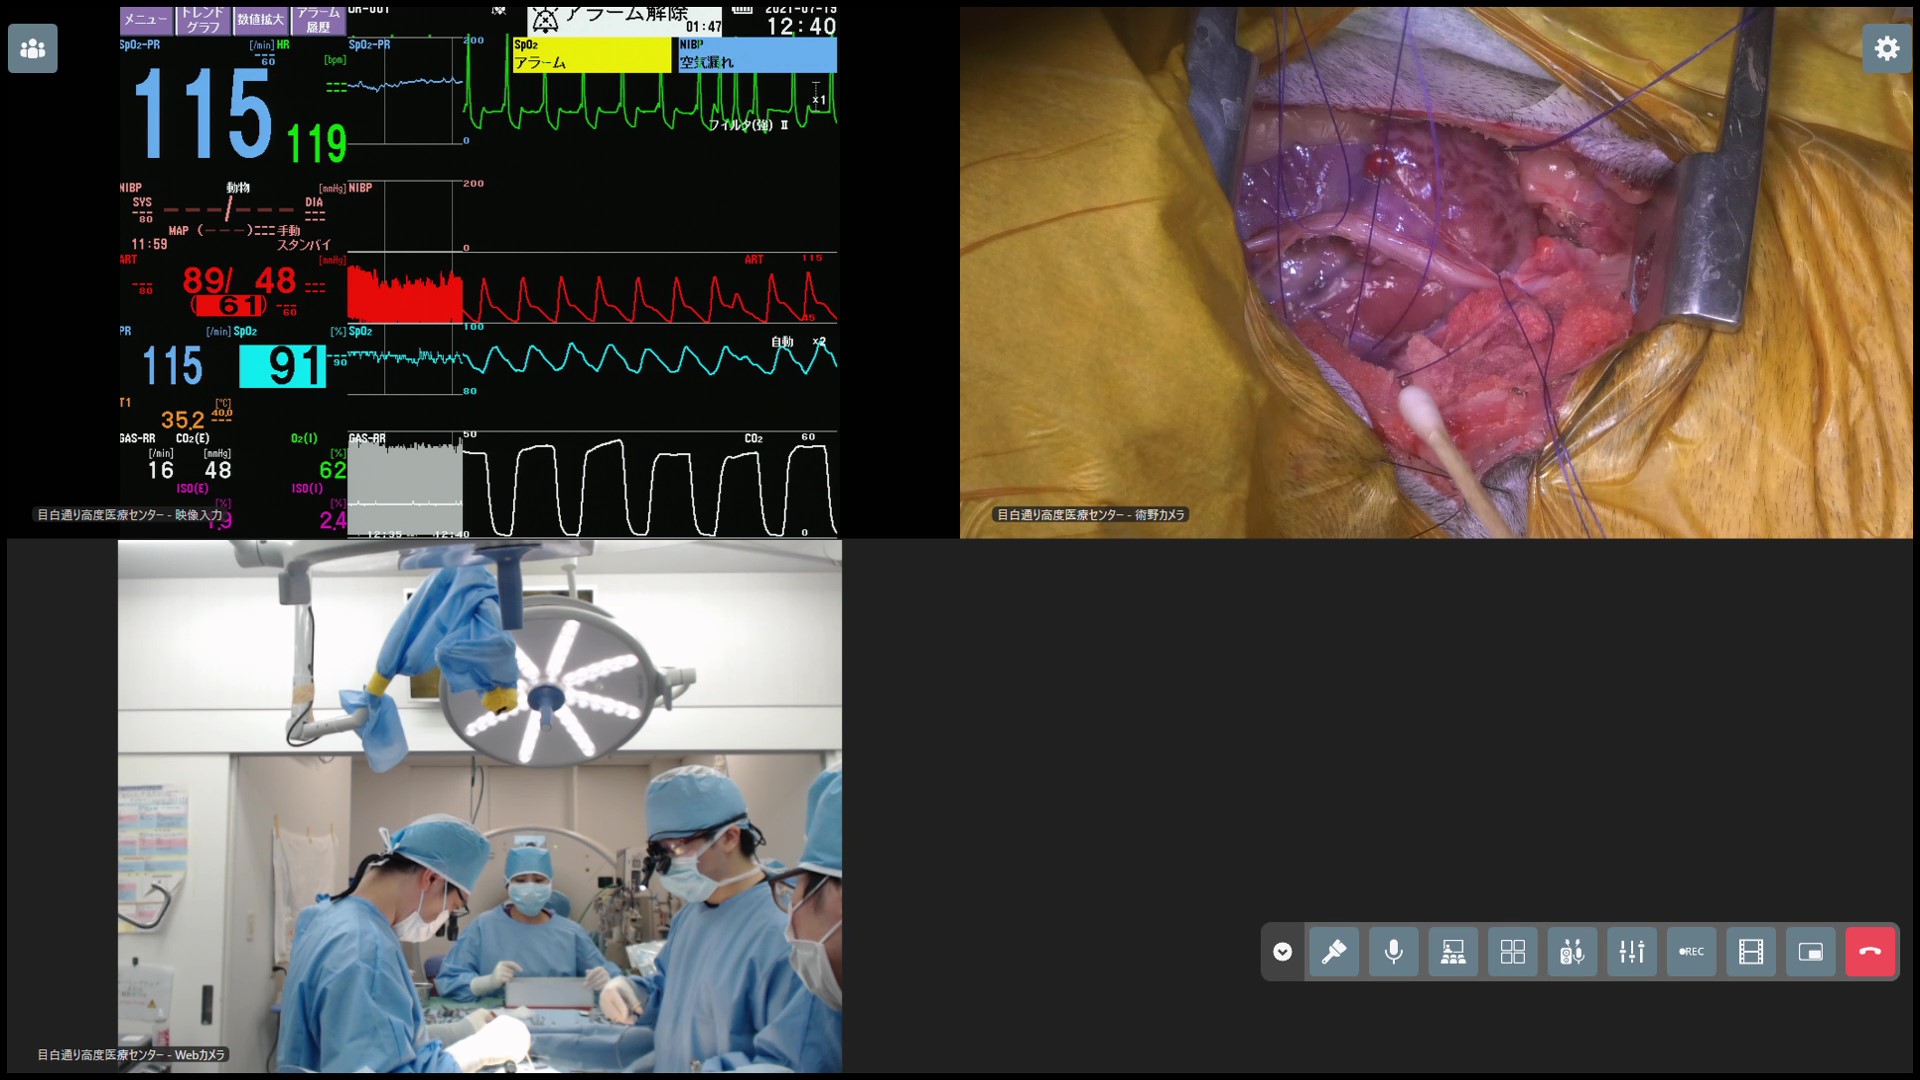This screenshot has height=1080, width=1920.
Task: Open the audio mixer sliders
Action: pyautogui.click(x=1632, y=952)
